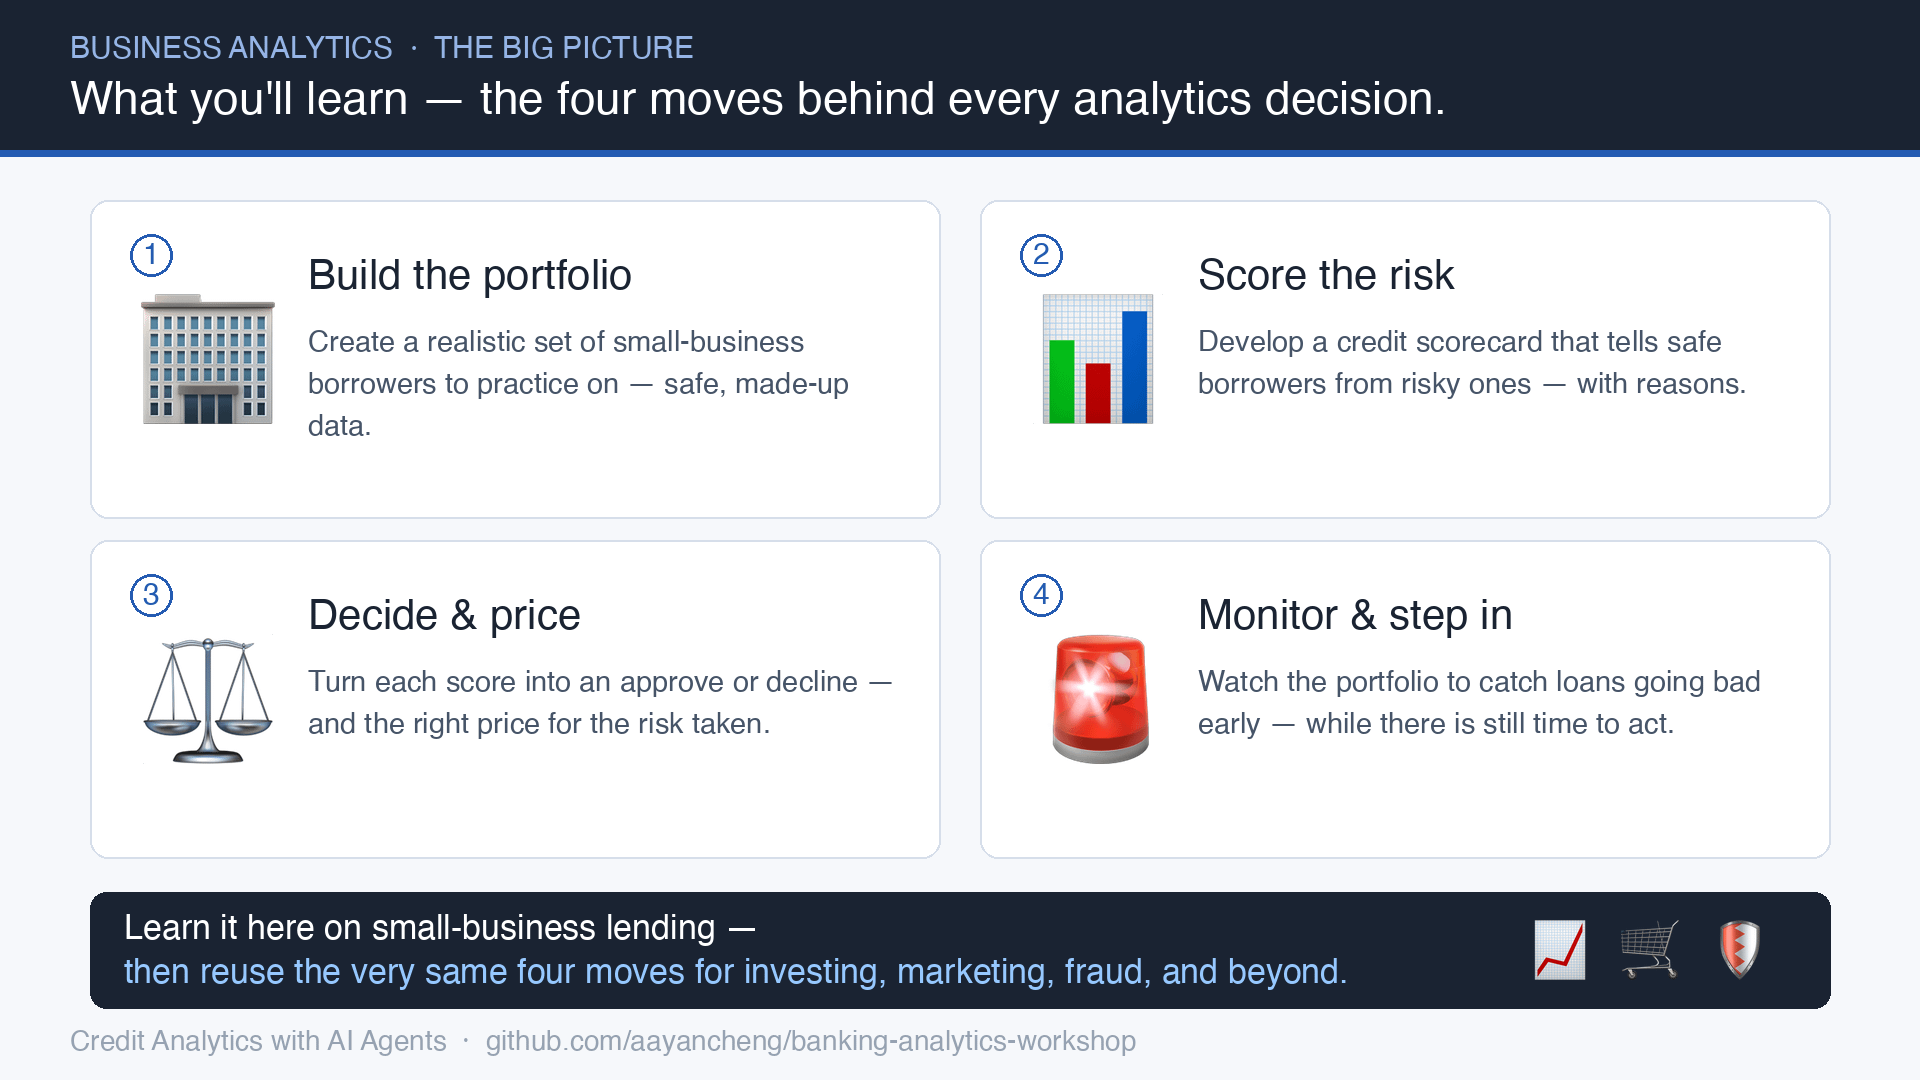Screen dimensions: 1920x1080
Task: Click the circled number 4 badge
Action: point(1041,595)
